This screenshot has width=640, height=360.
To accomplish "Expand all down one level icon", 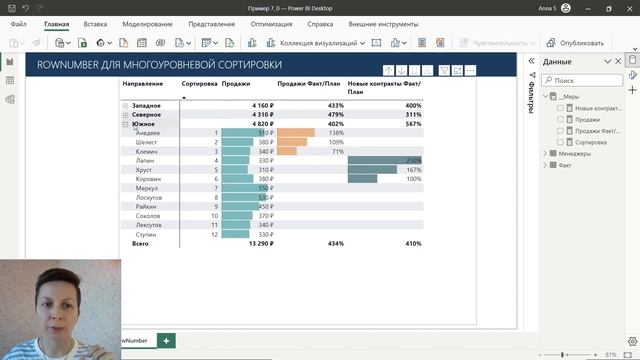I will coord(427,71).
